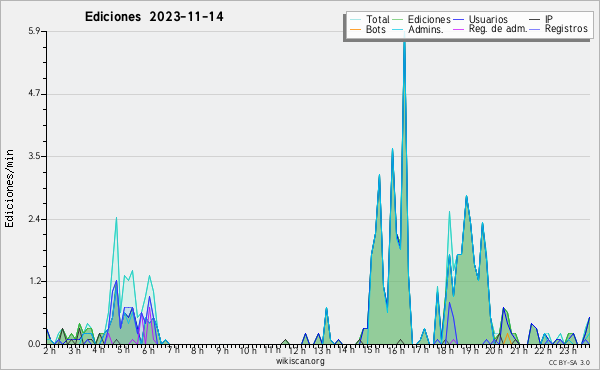Click the y-axis value 0.0
The height and width of the screenshot is (370, 600).
(x=34, y=344)
